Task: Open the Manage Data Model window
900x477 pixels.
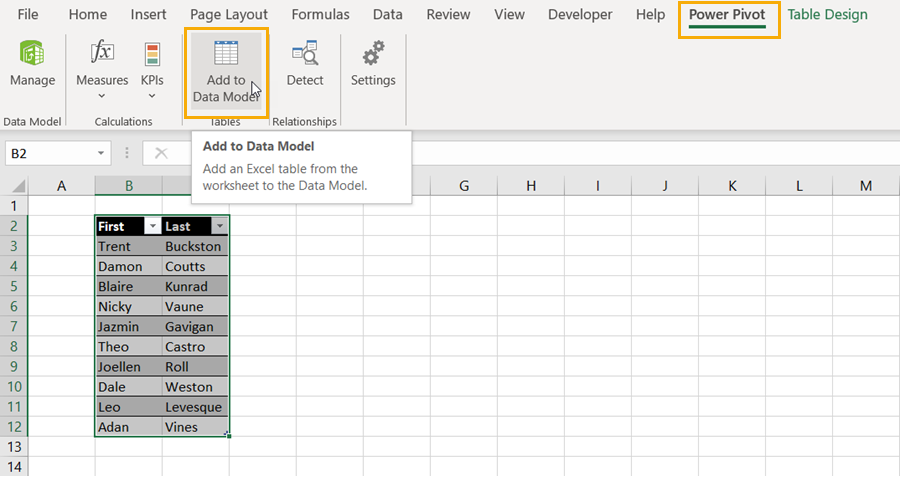Action: point(32,64)
